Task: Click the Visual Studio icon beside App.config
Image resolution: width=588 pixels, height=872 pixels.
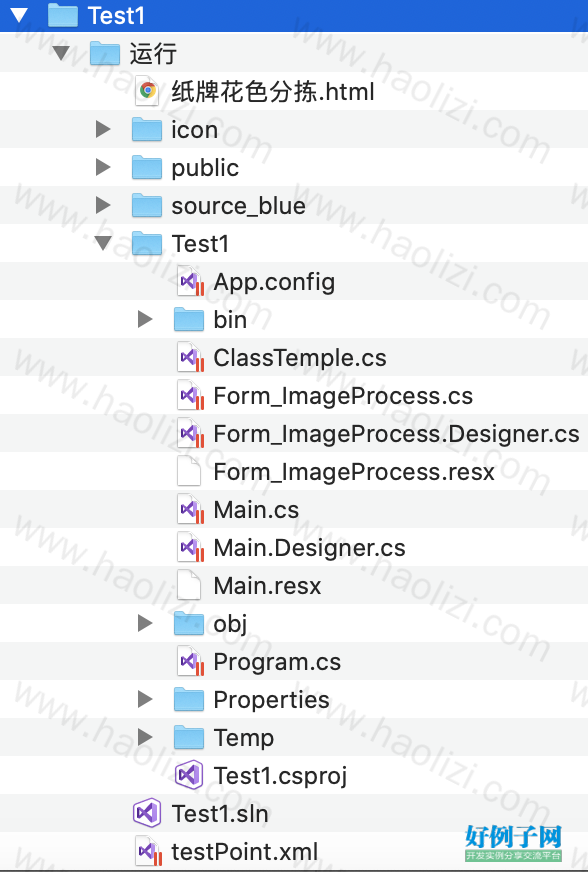Action: 190,281
